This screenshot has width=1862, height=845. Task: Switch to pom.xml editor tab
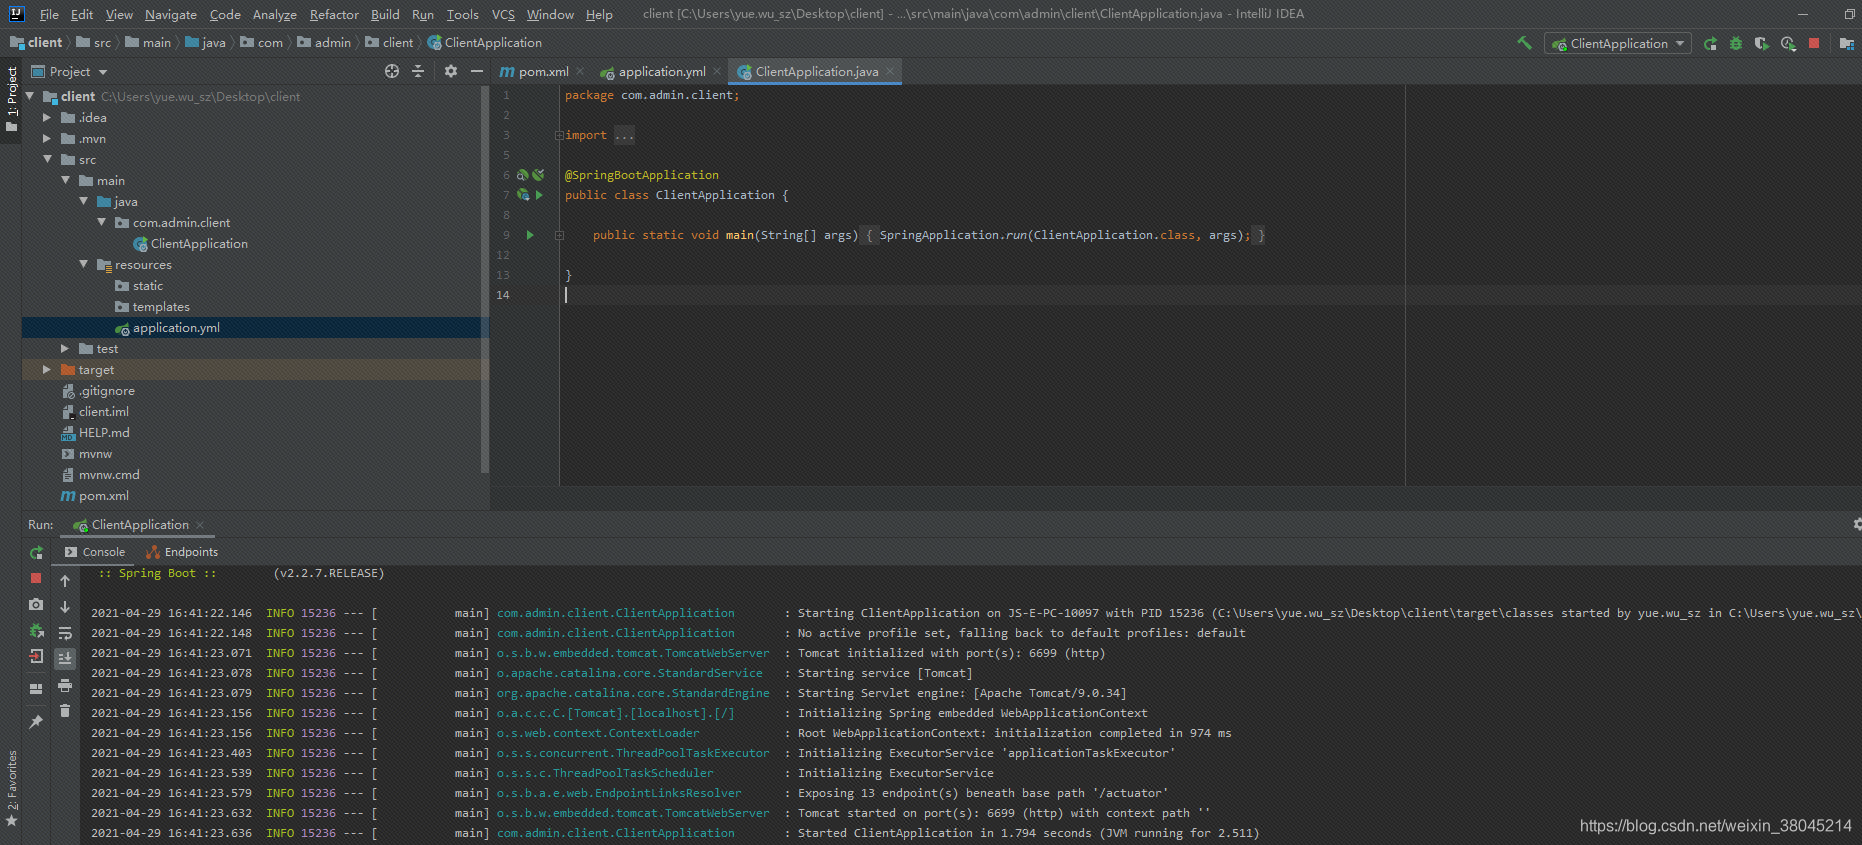tap(543, 71)
